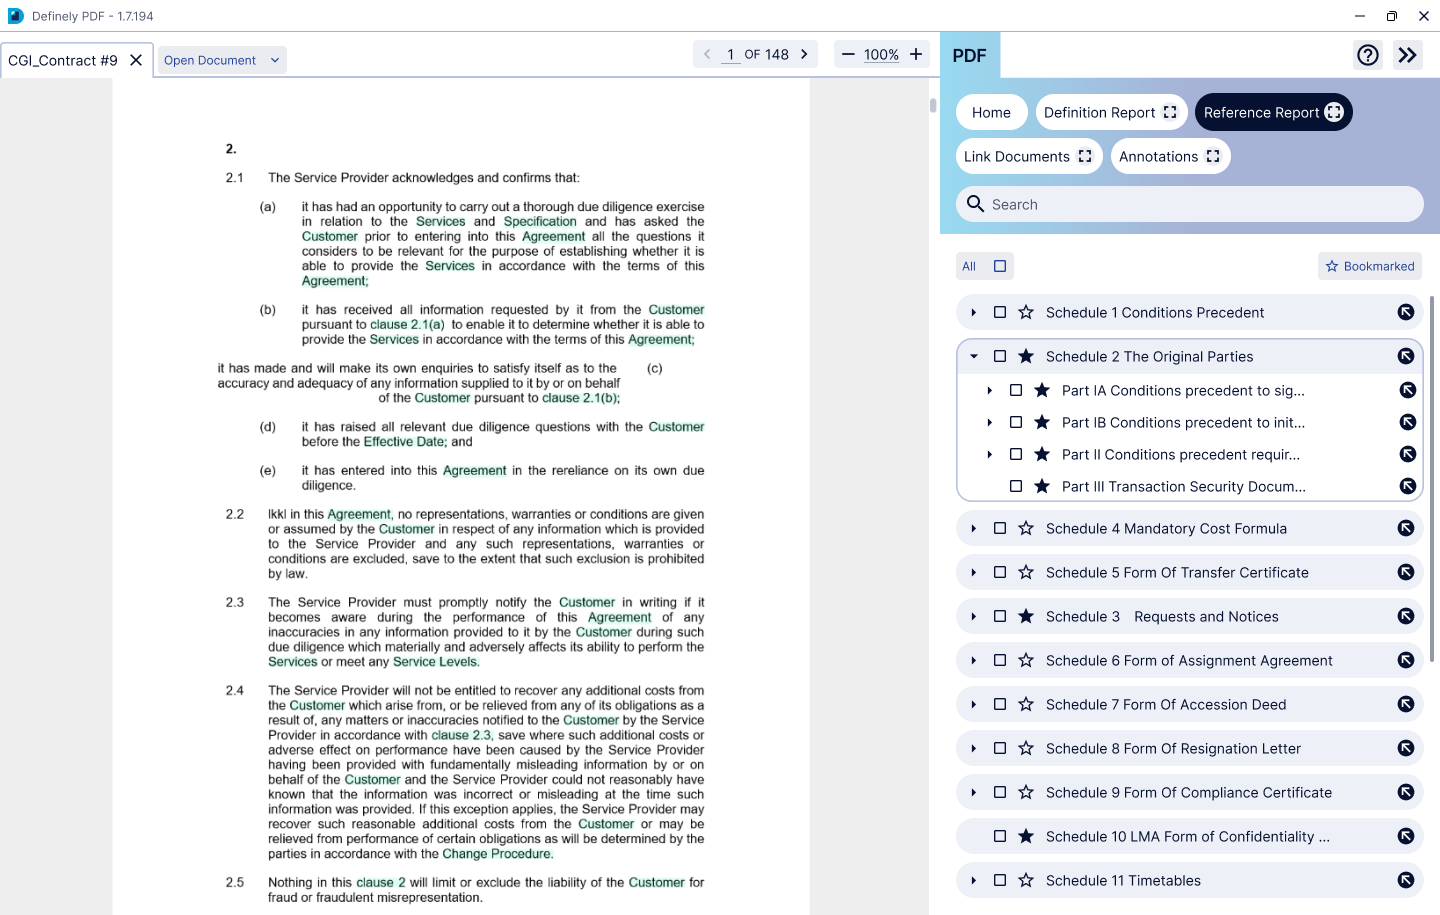Check the Schedule 2 The Original Parties checkbox
The height and width of the screenshot is (915, 1440).
click(x=1000, y=356)
